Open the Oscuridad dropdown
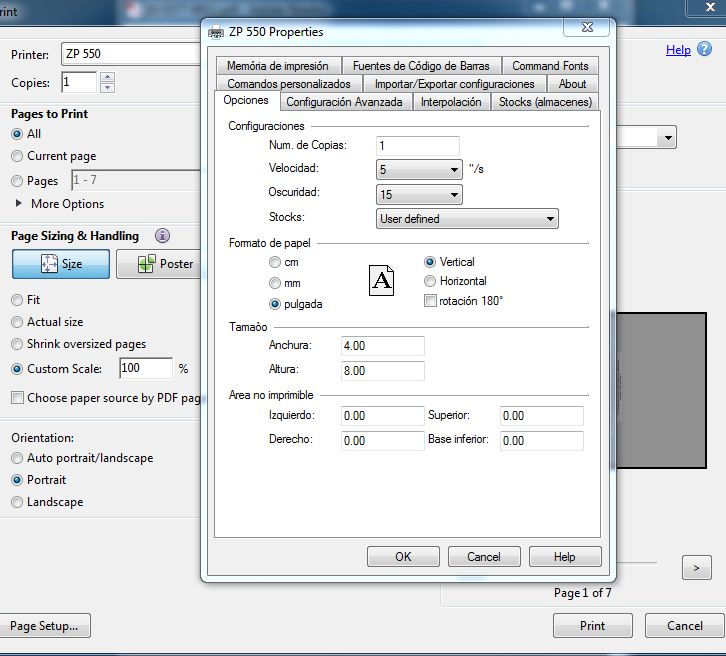726x656 pixels. click(419, 195)
